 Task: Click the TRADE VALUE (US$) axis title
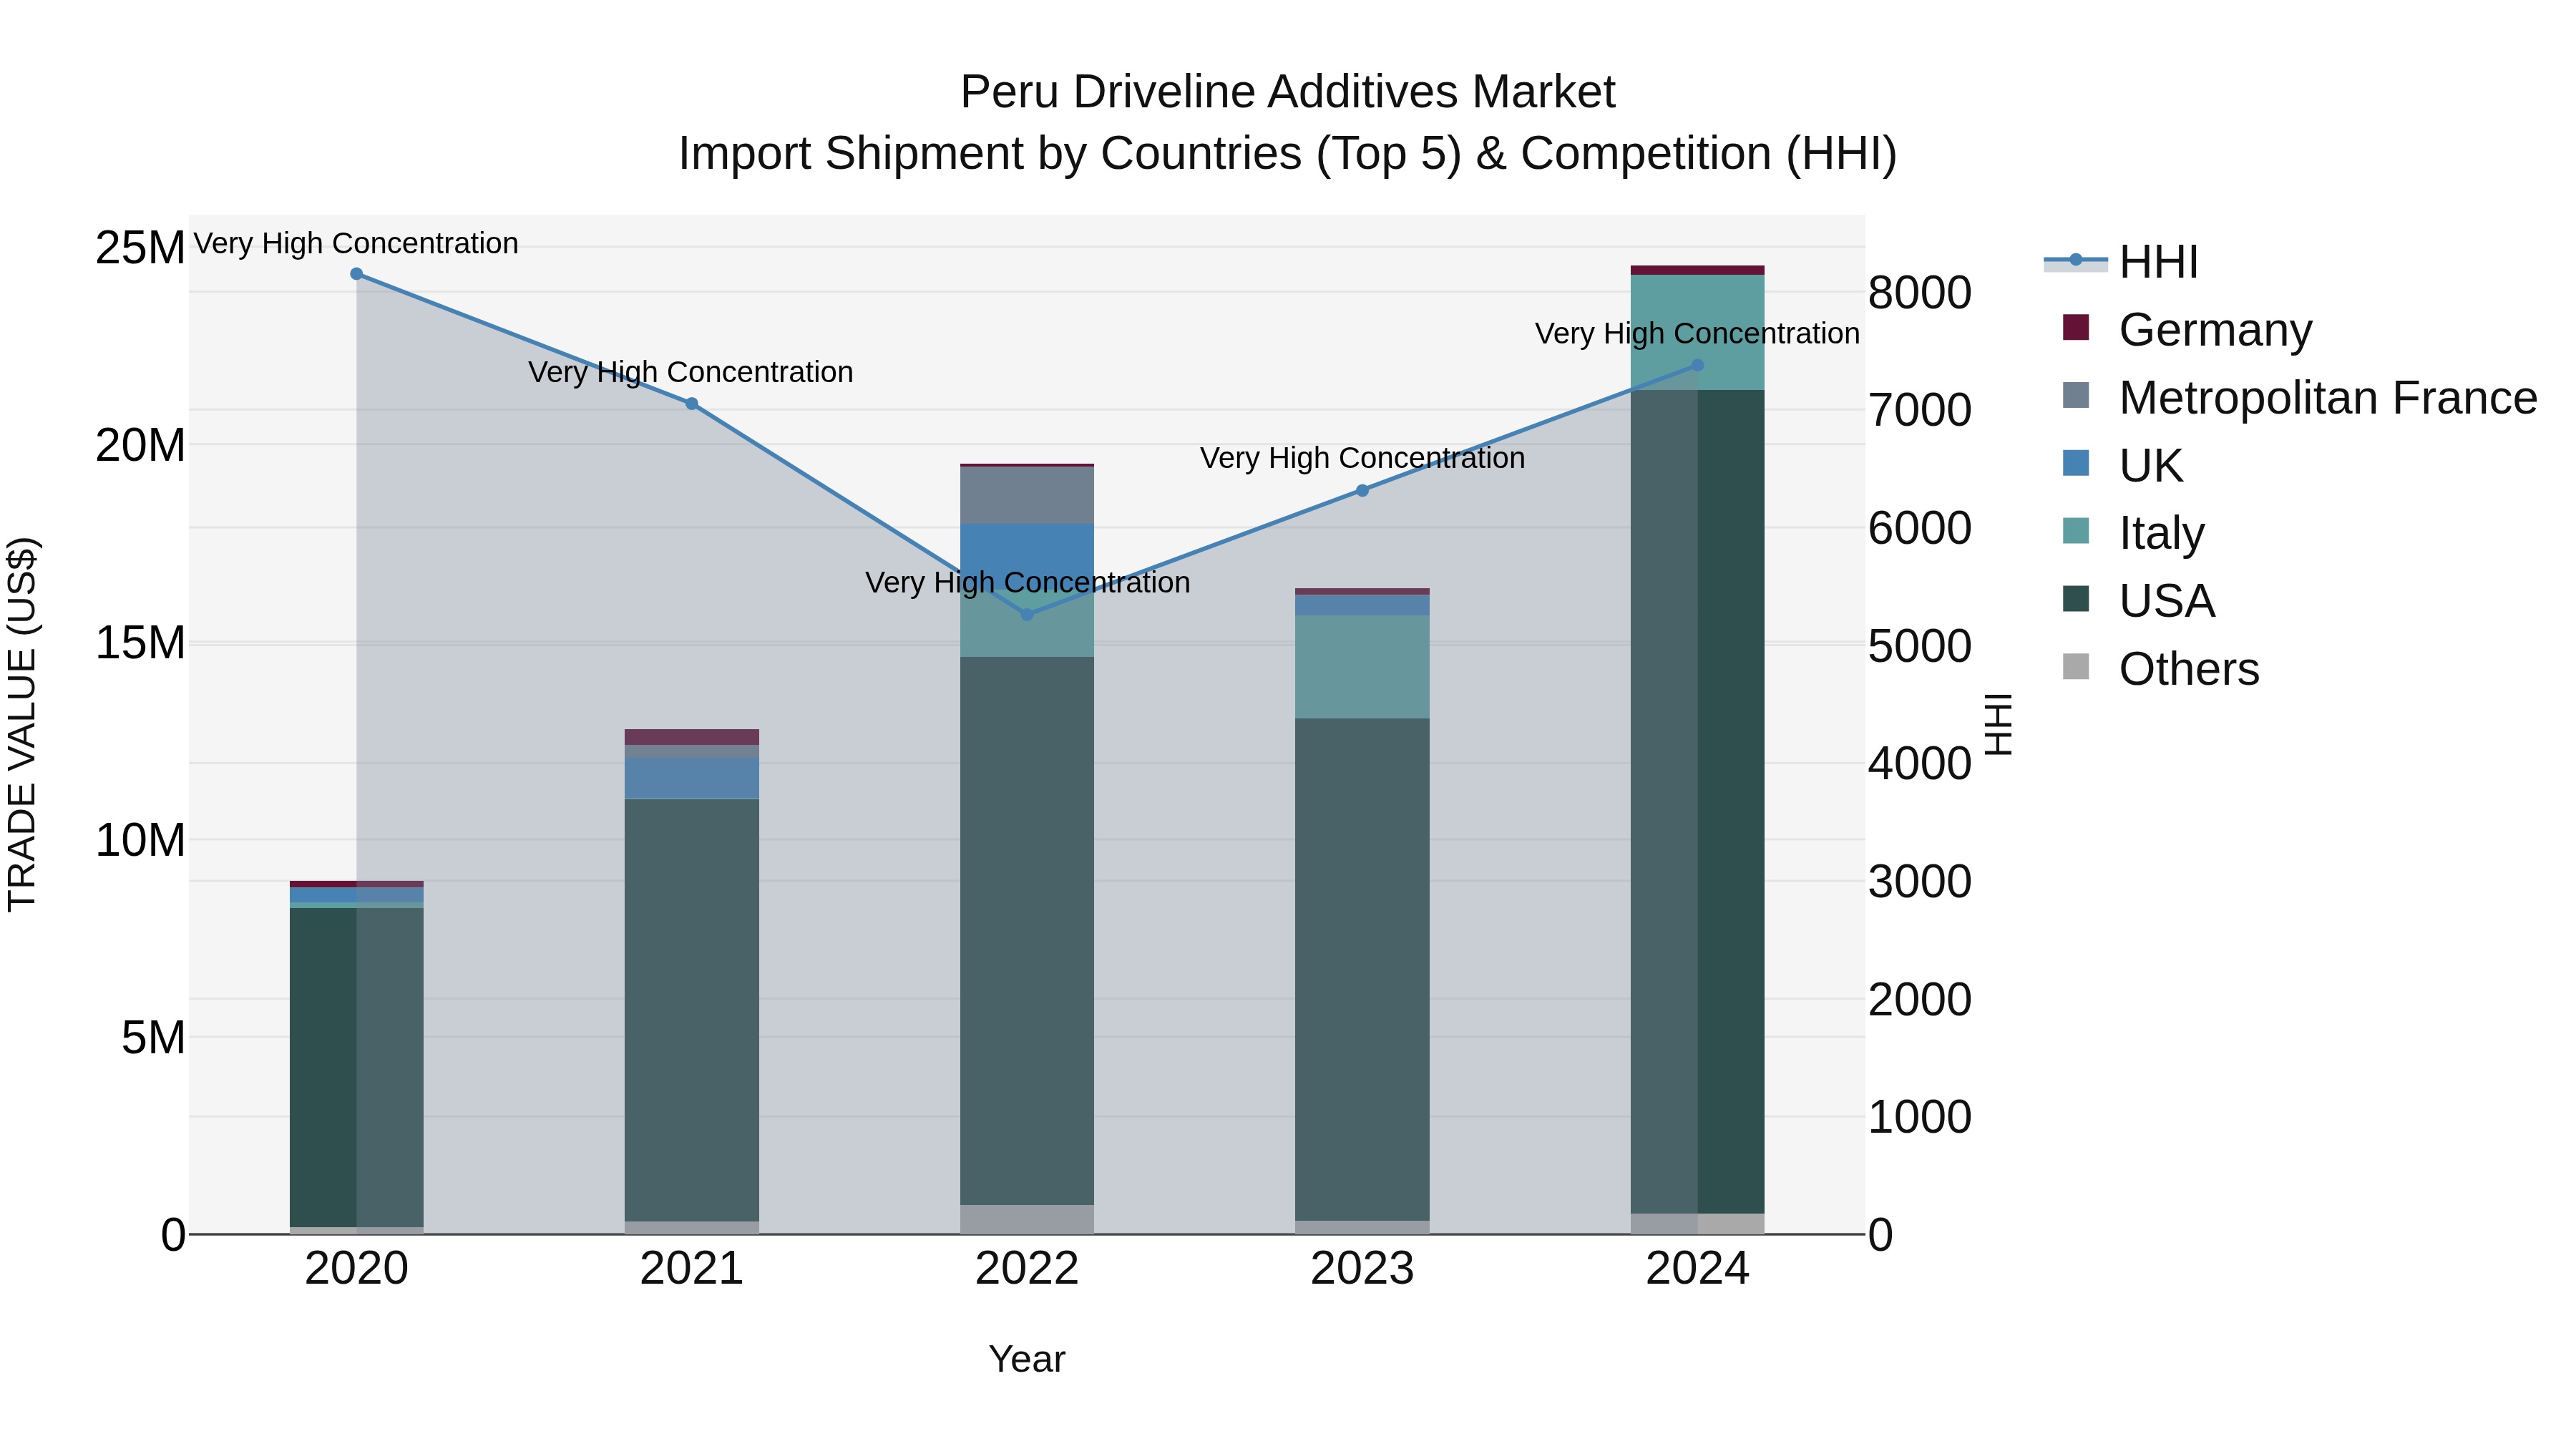pyautogui.click(x=22, y=724)
